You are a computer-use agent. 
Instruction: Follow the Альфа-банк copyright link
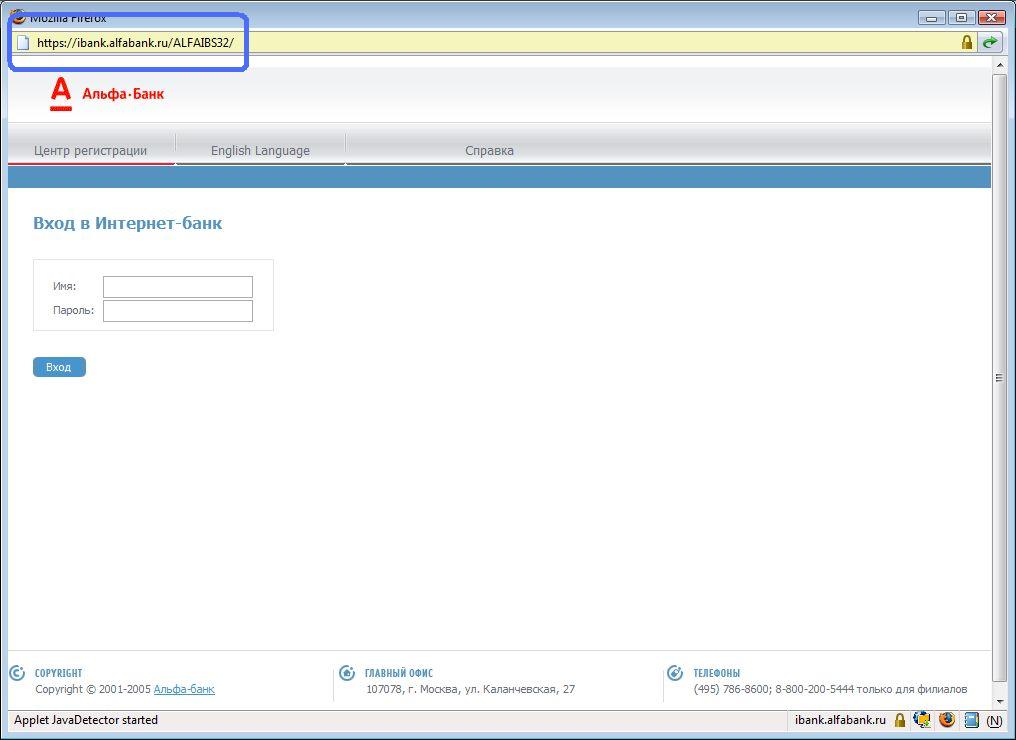(x=184, y=689)
